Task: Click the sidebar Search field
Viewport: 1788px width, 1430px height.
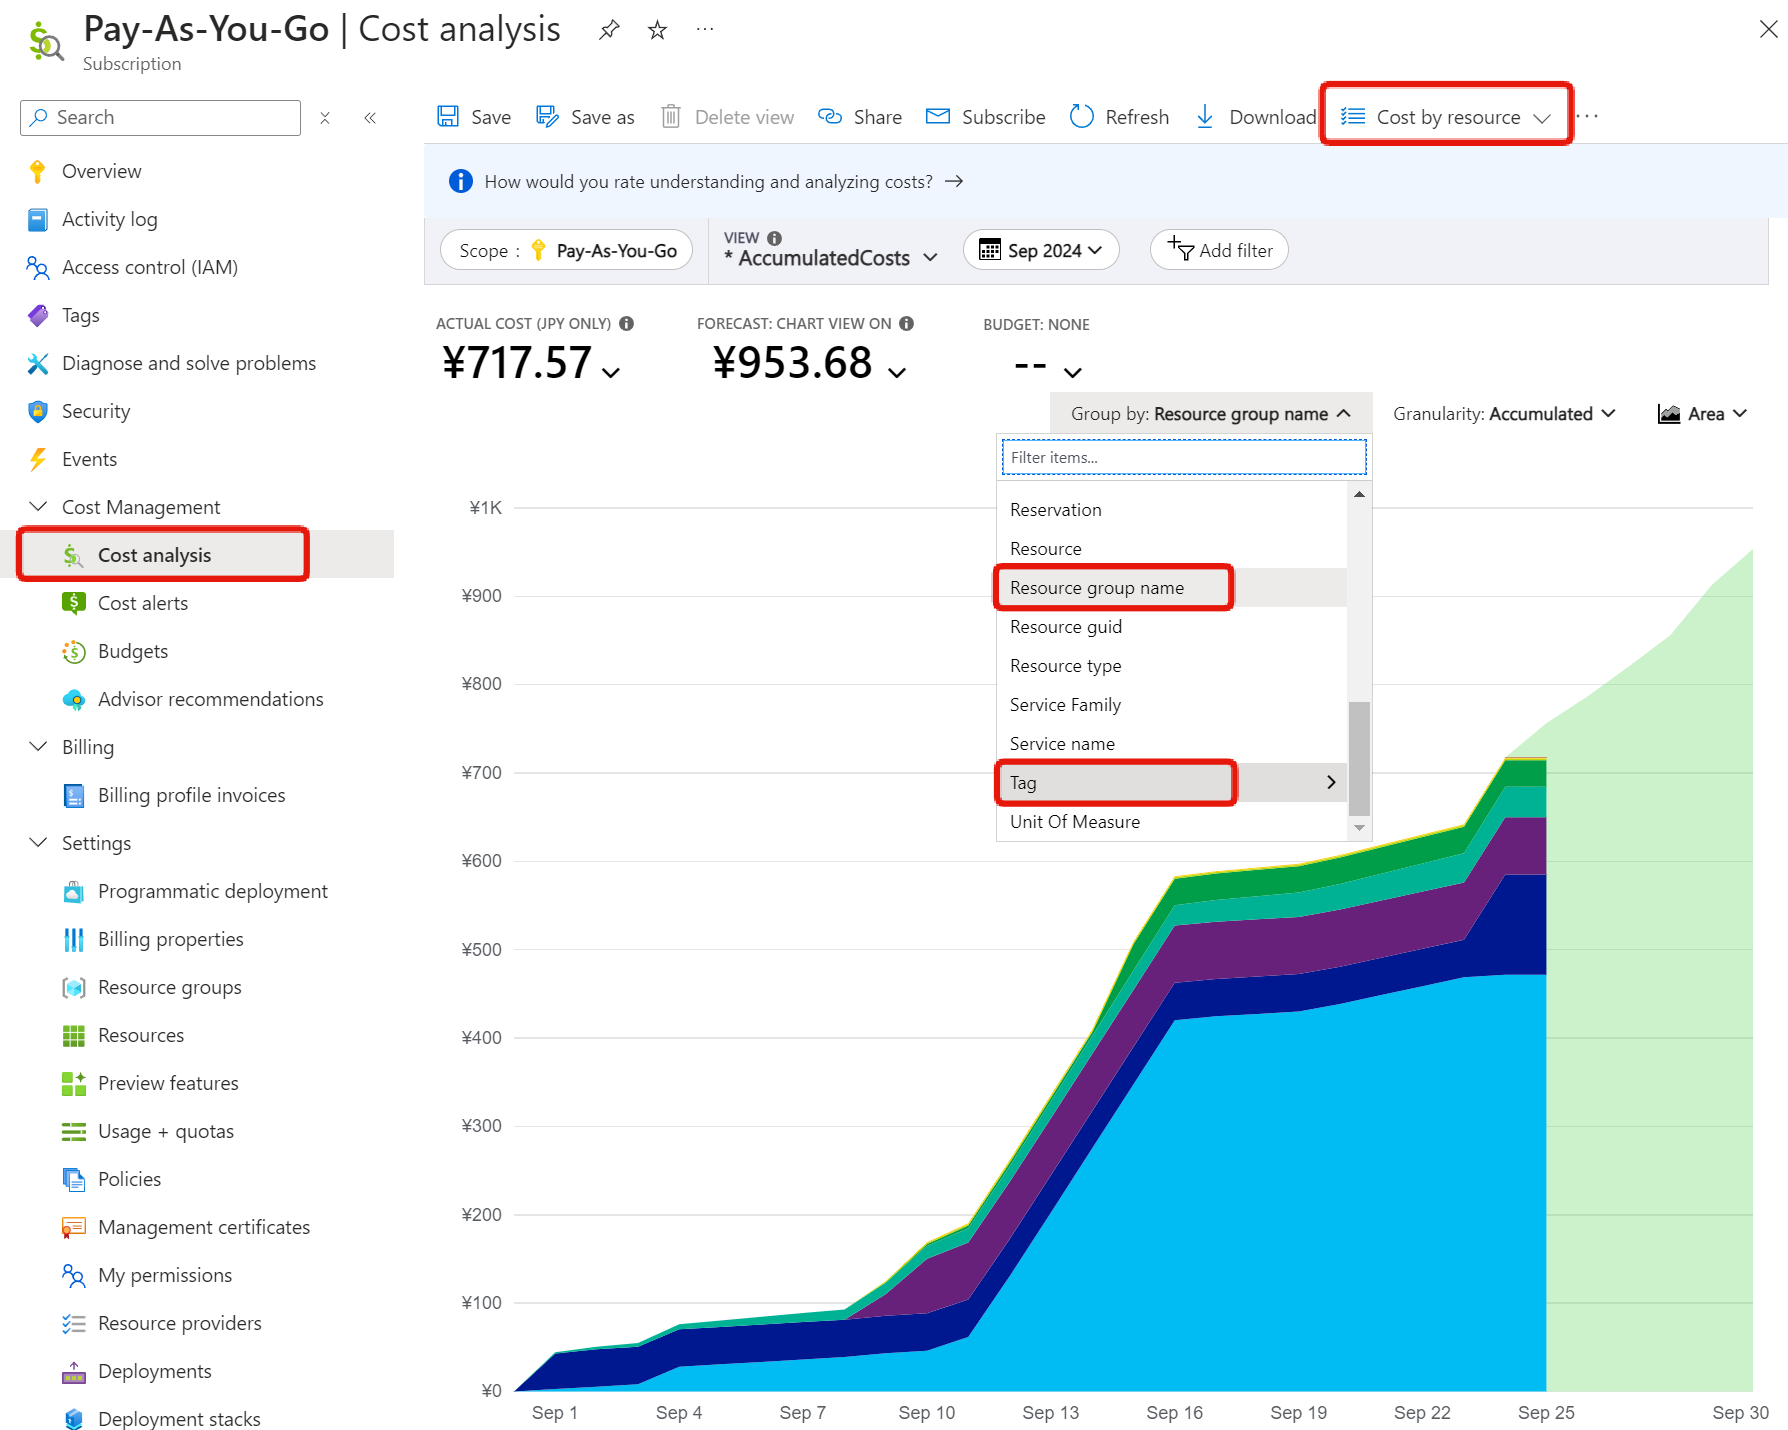Action: [160, 118]
